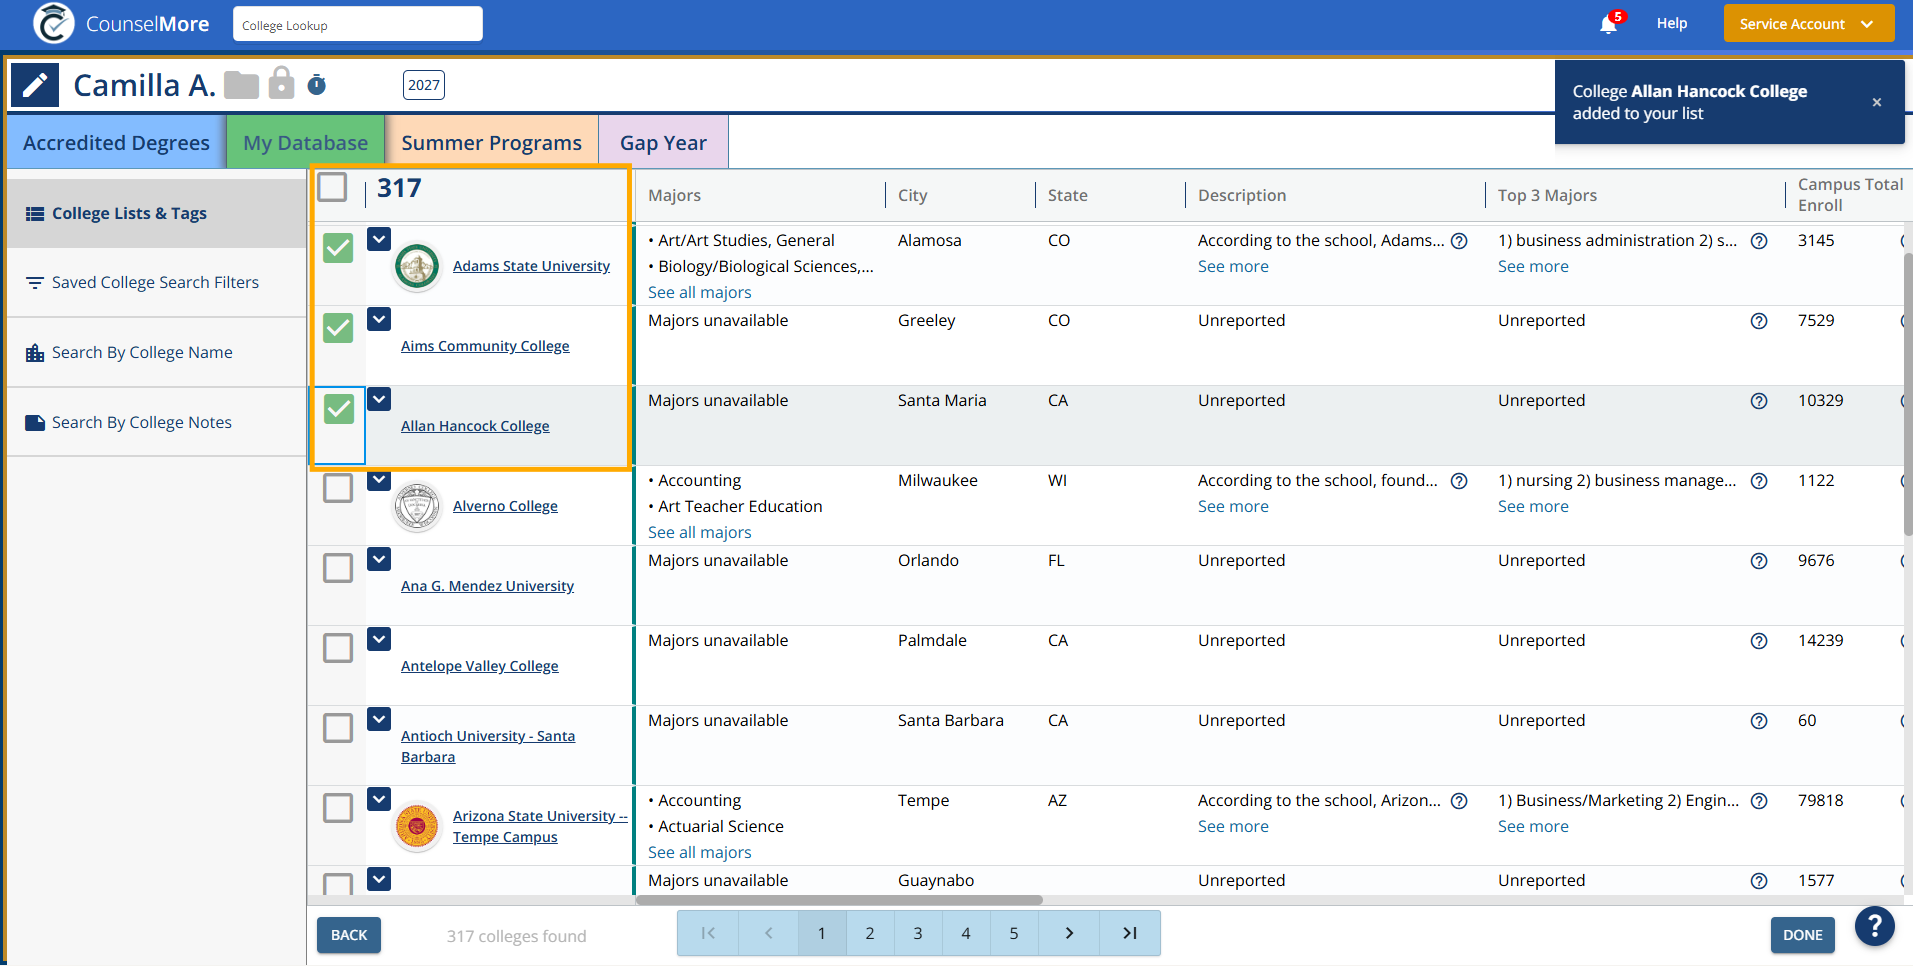The image size is (1913, 966).
Task: Expand Antioch University row dropdown
Action: [x=379, y=719]
